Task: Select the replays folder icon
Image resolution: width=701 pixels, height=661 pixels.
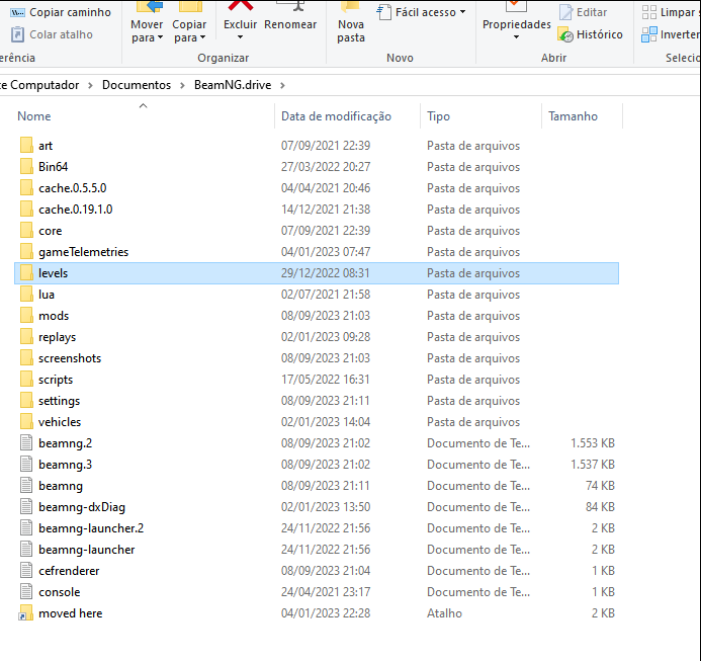Action: tap(26, 337)
